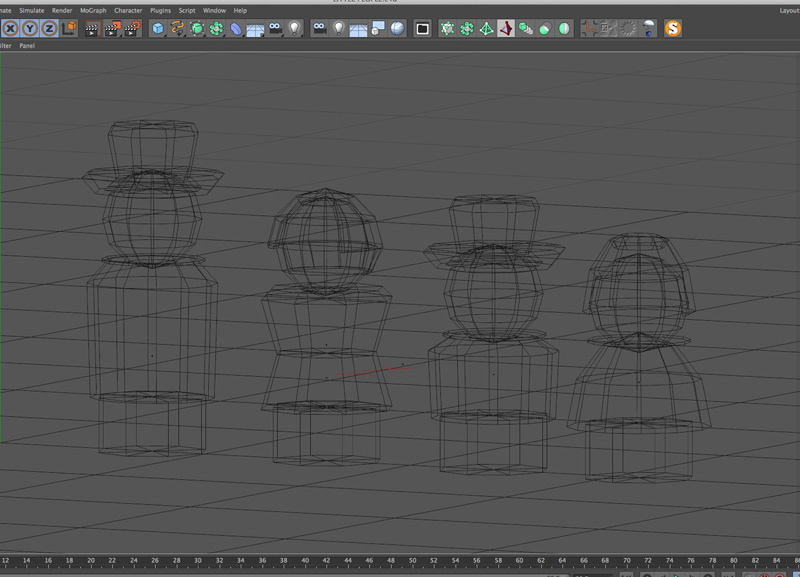Click the gray dotted circle icon

tap(629, 29)
